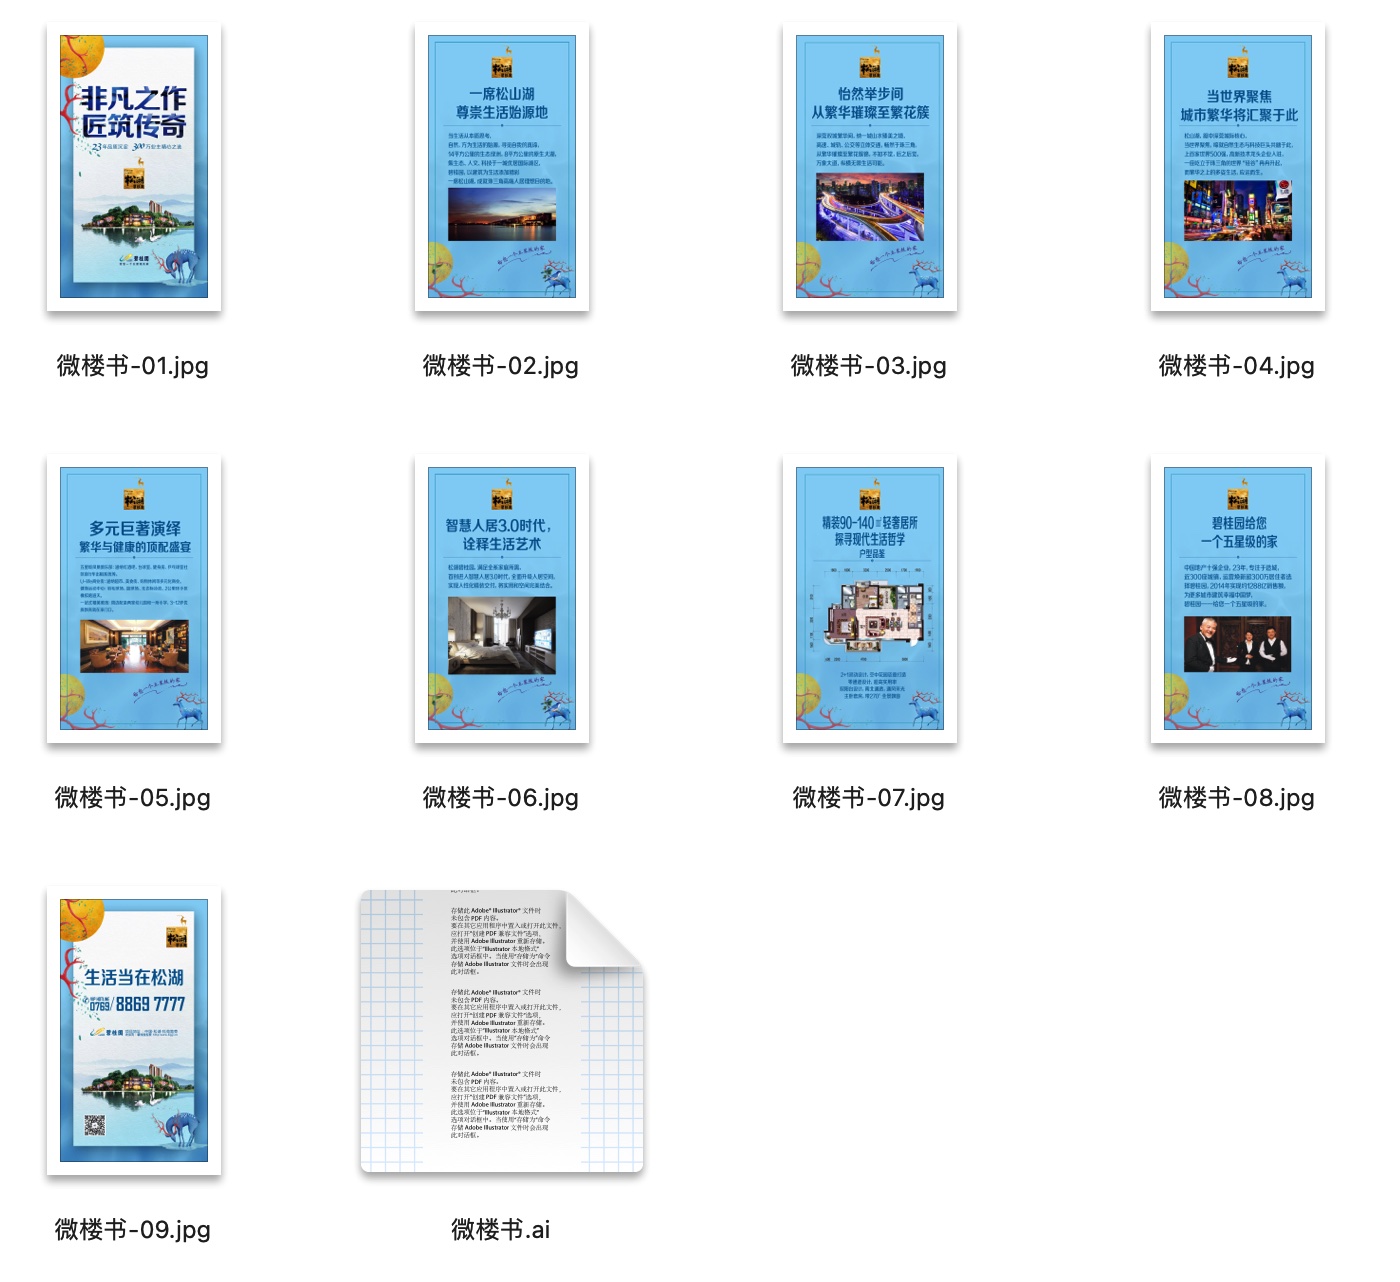Select the 微楼书-01.jpg thumbnail
Image resolution: width=1400 pixels, height=1282 pixels.
pos(134,167)
